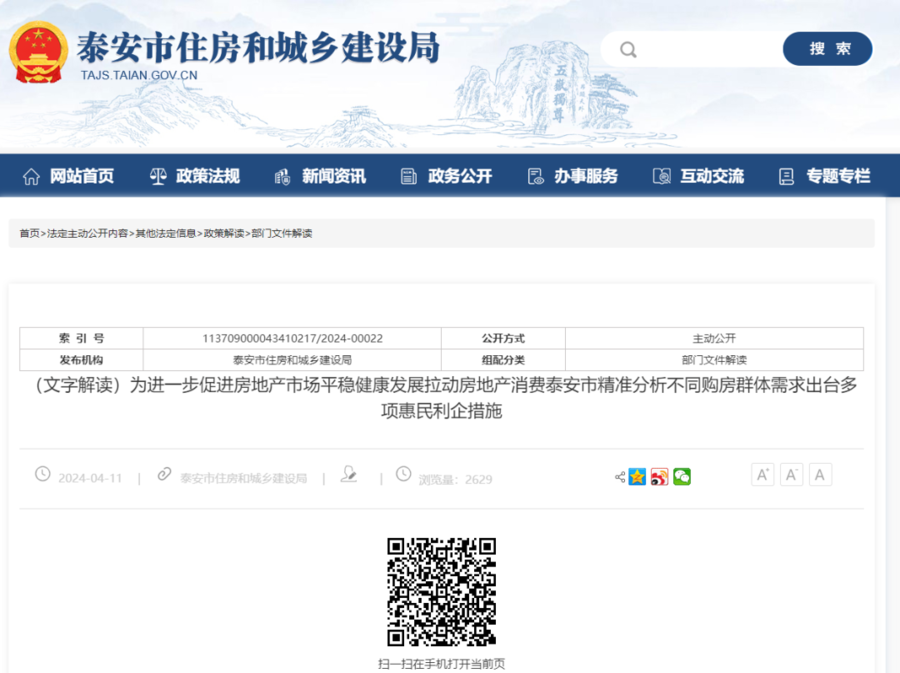Click source text 泰安市住房和城乡建设局 under title

coord(243,479)
